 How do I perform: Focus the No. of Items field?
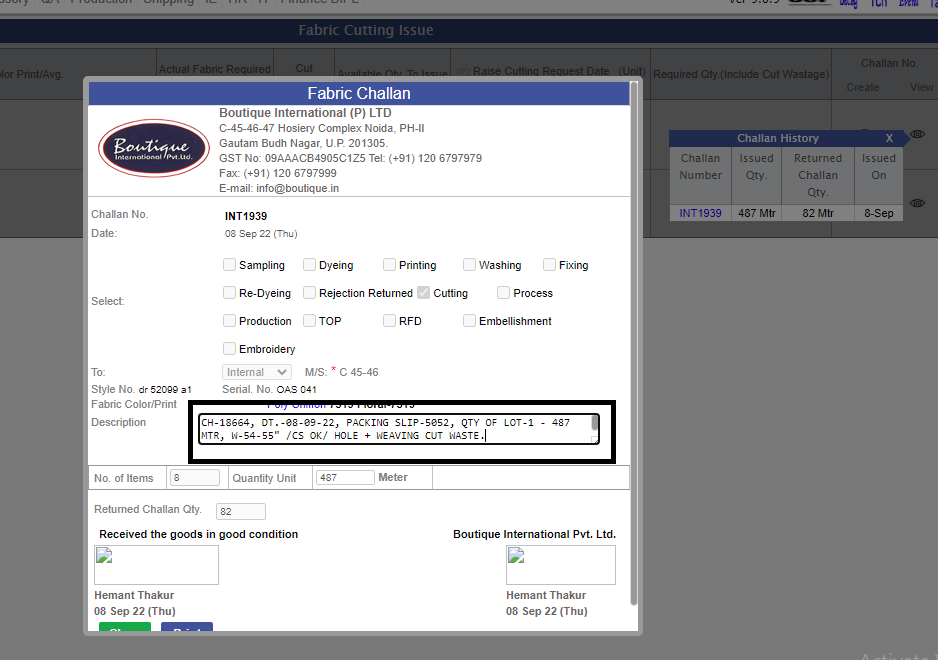195,477
